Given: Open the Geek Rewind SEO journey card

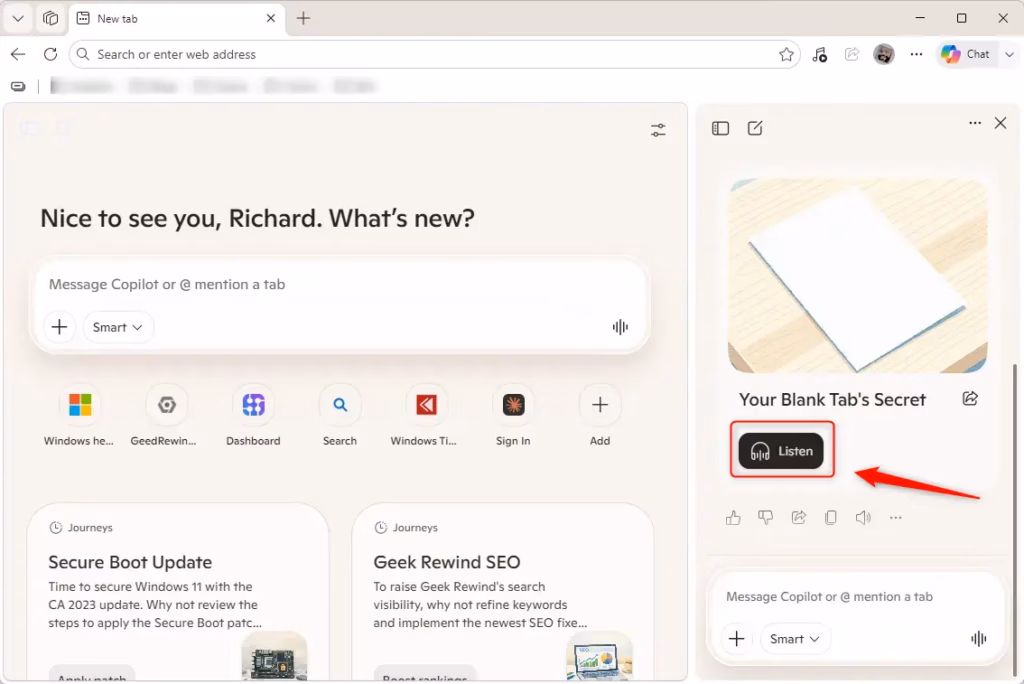Looking at the screenshot, I should (x=502, y=591).
